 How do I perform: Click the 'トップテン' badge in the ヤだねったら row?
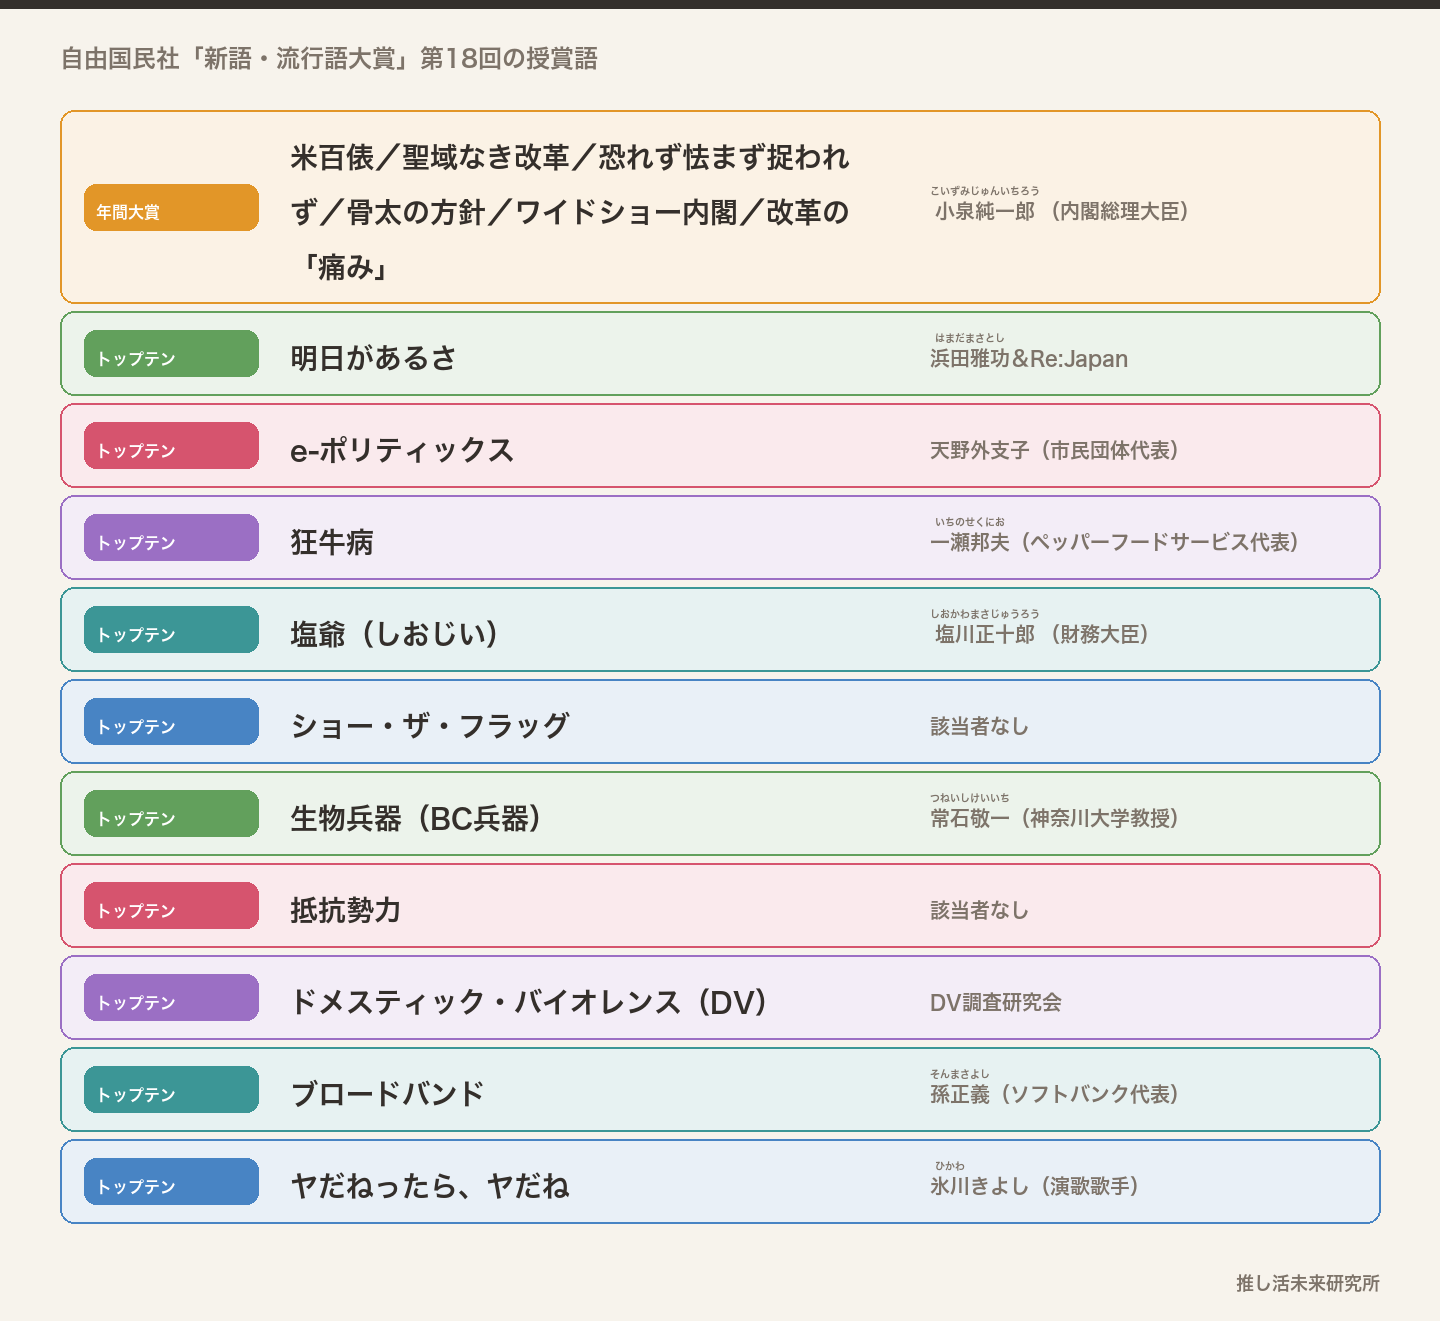coord(171,1181)
